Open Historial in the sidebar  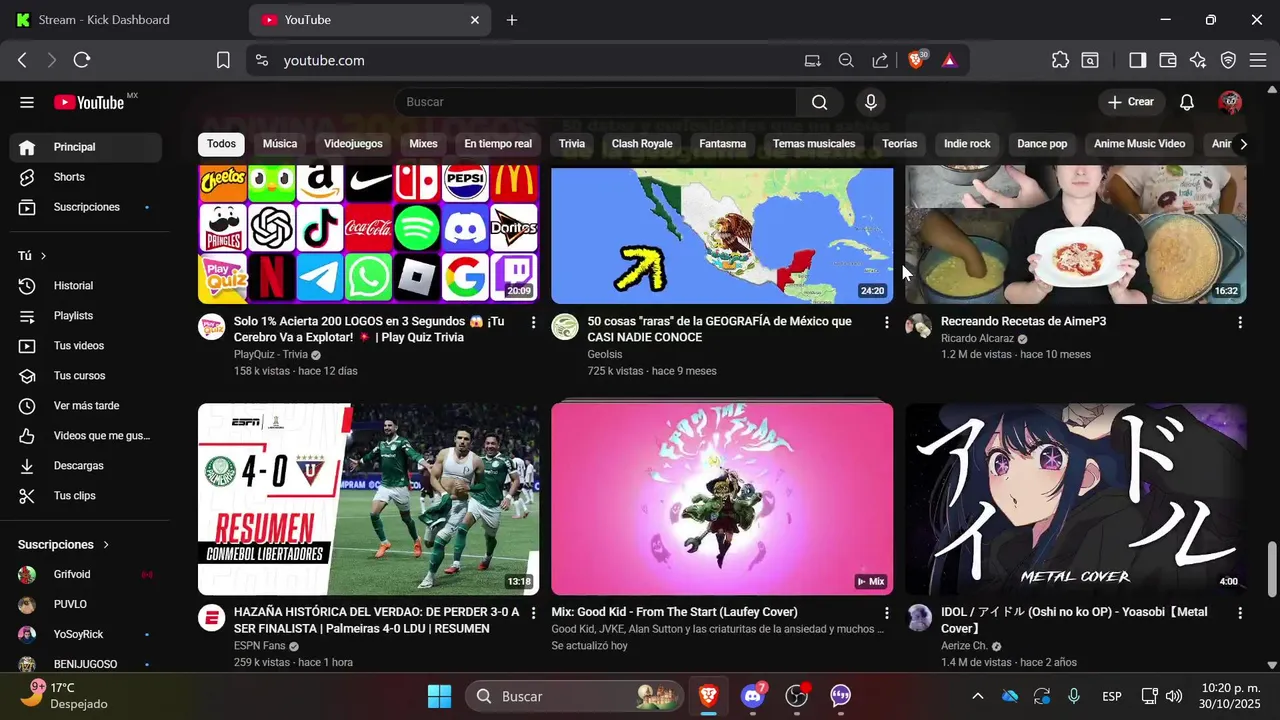click(86, 286)
